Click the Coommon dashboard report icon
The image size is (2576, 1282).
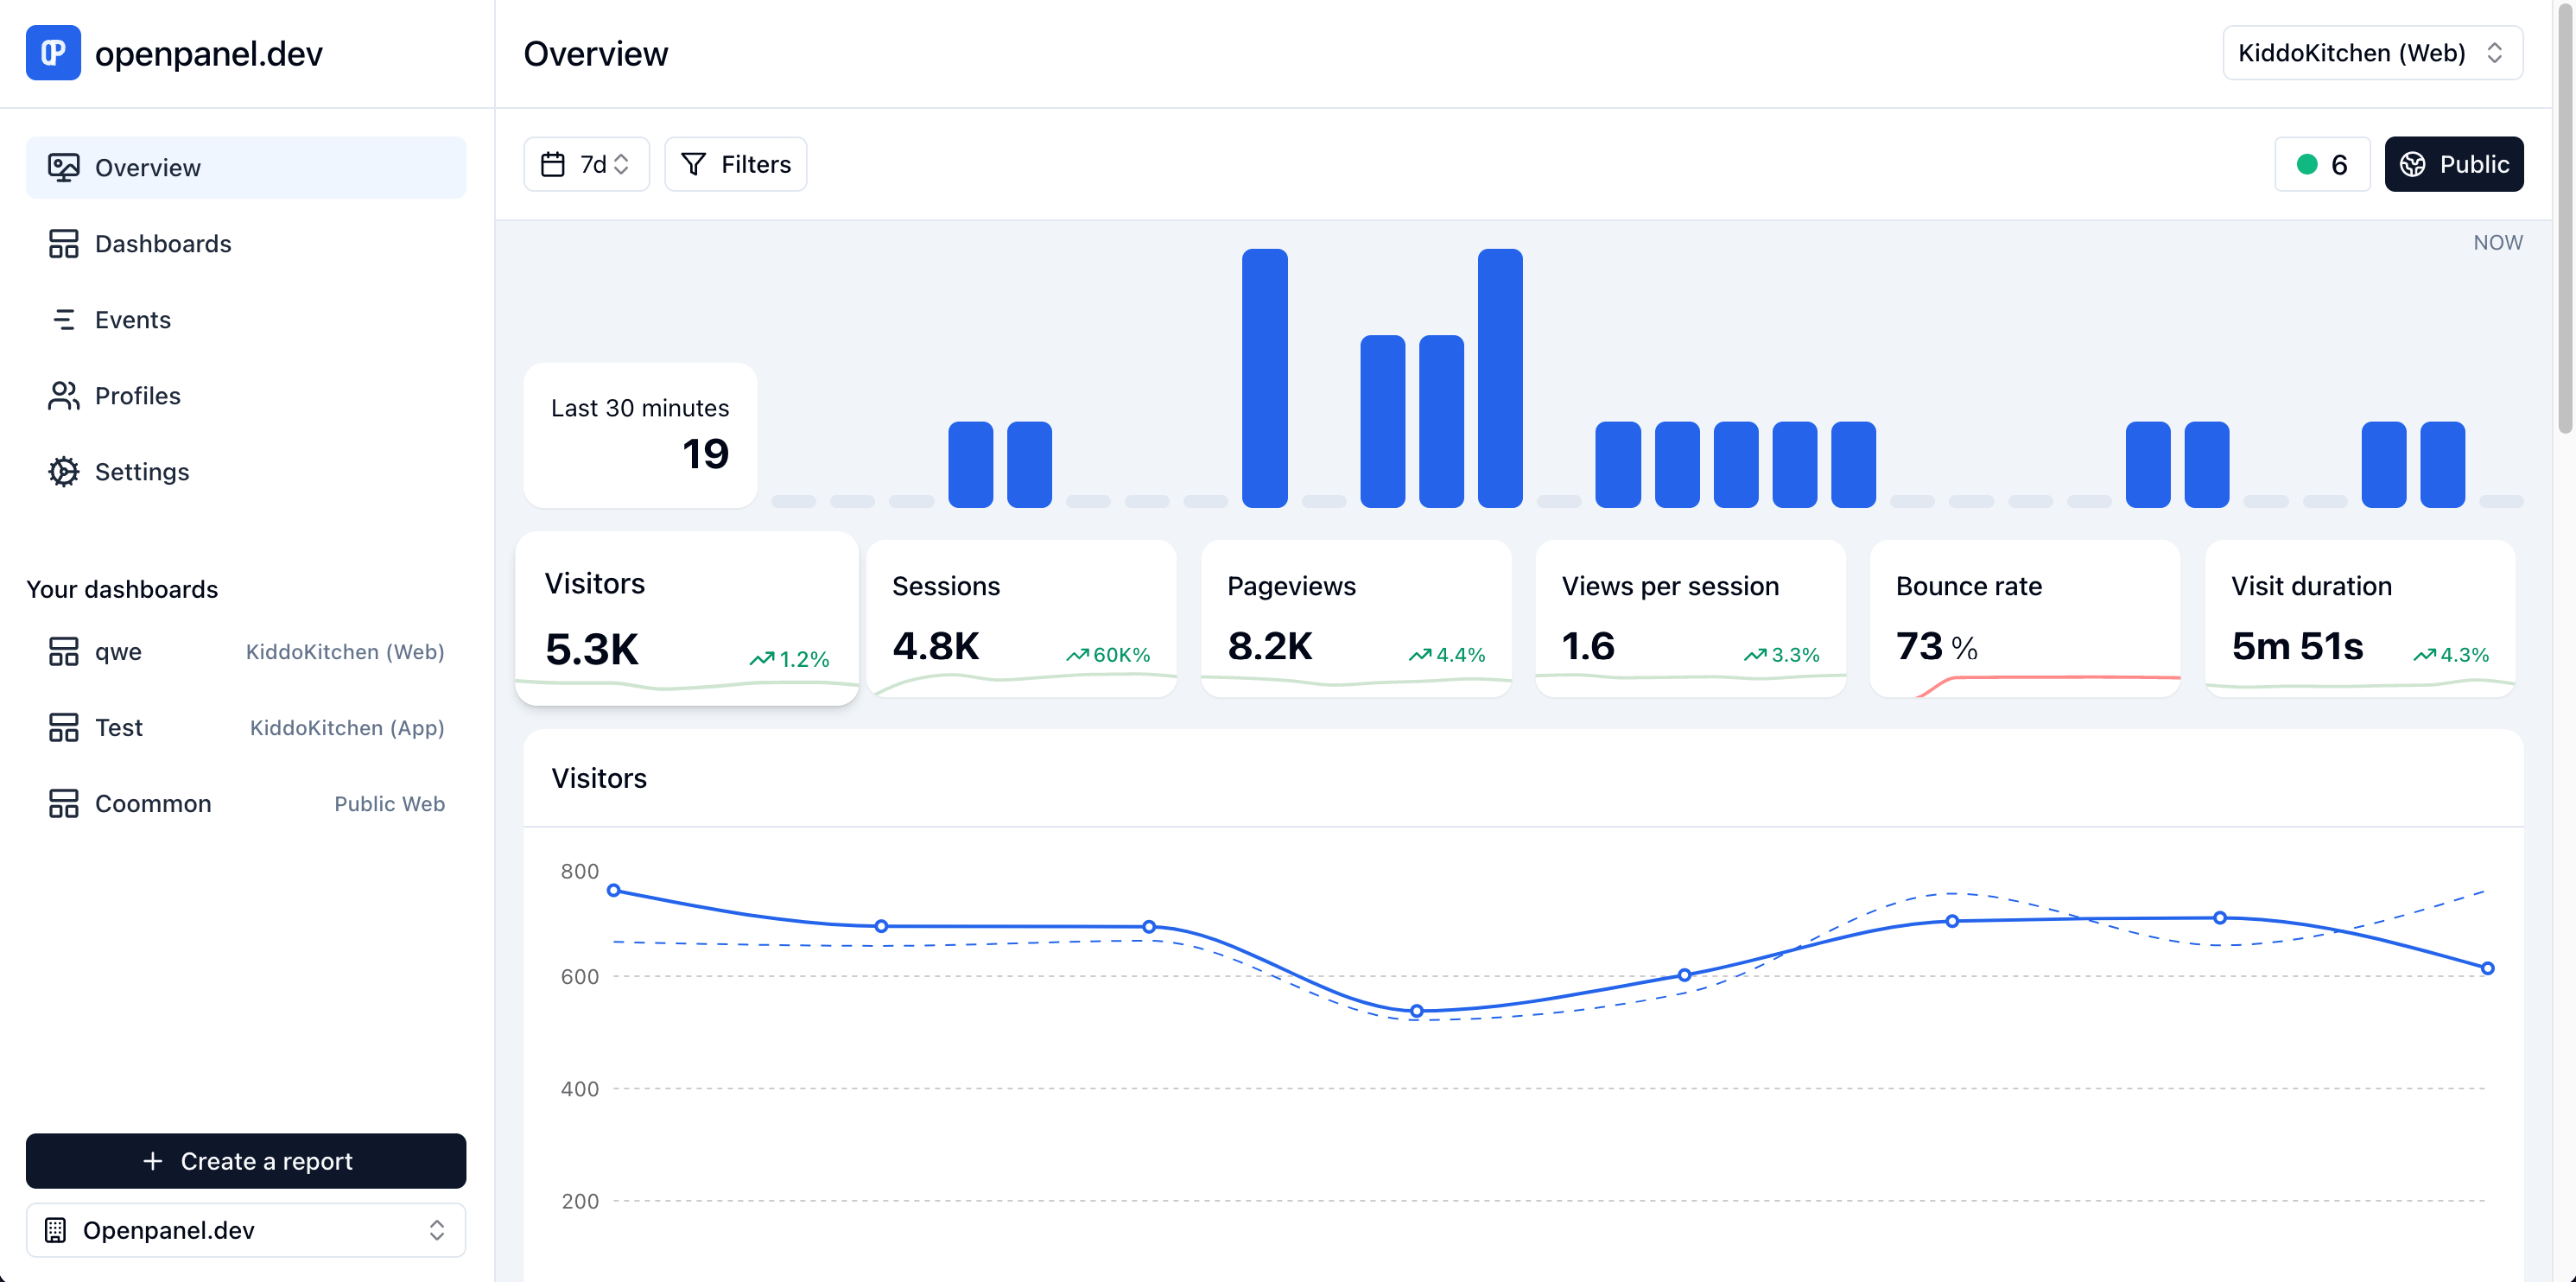pos(62,803)
